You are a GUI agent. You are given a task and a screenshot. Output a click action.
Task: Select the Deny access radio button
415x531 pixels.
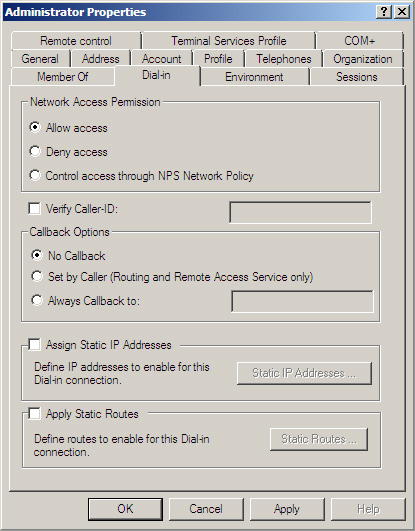coord(35,151)
